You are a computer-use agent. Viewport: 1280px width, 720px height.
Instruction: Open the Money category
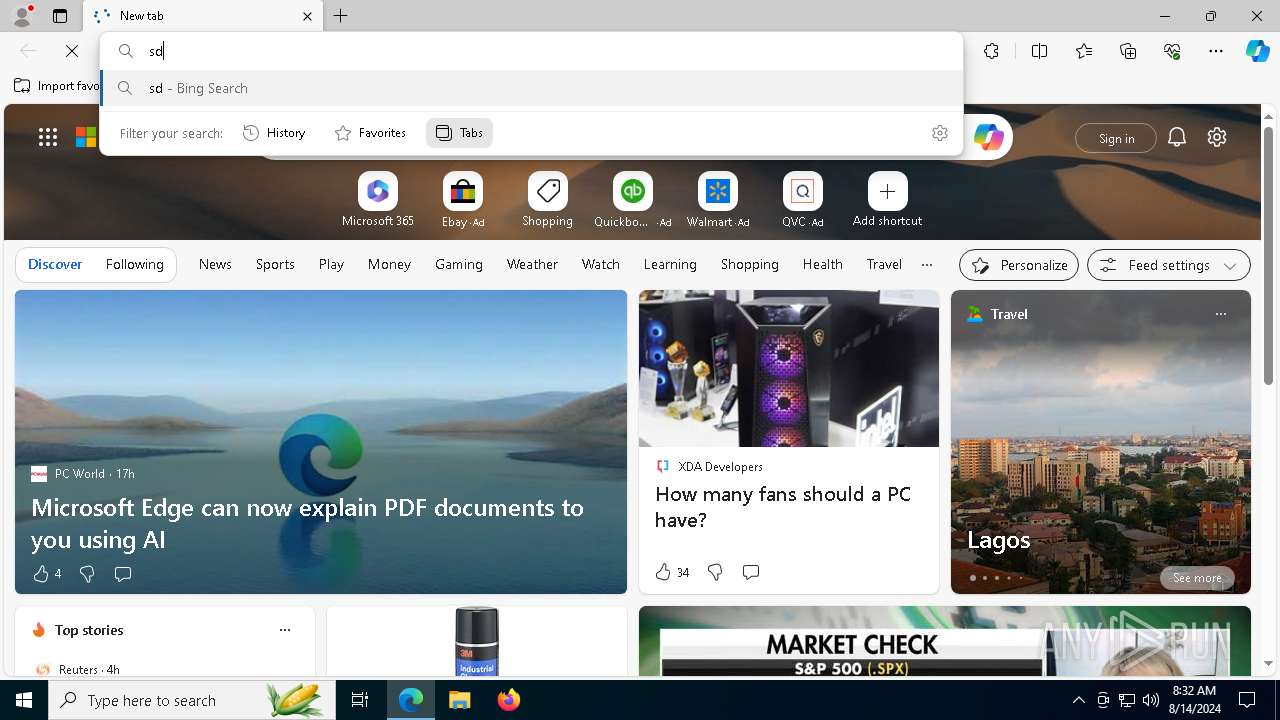[389, 265]
